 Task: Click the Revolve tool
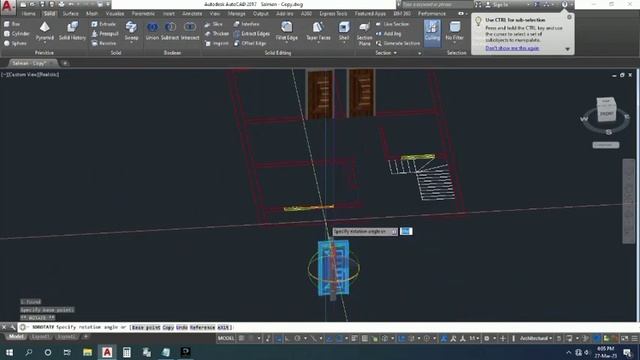104,43
